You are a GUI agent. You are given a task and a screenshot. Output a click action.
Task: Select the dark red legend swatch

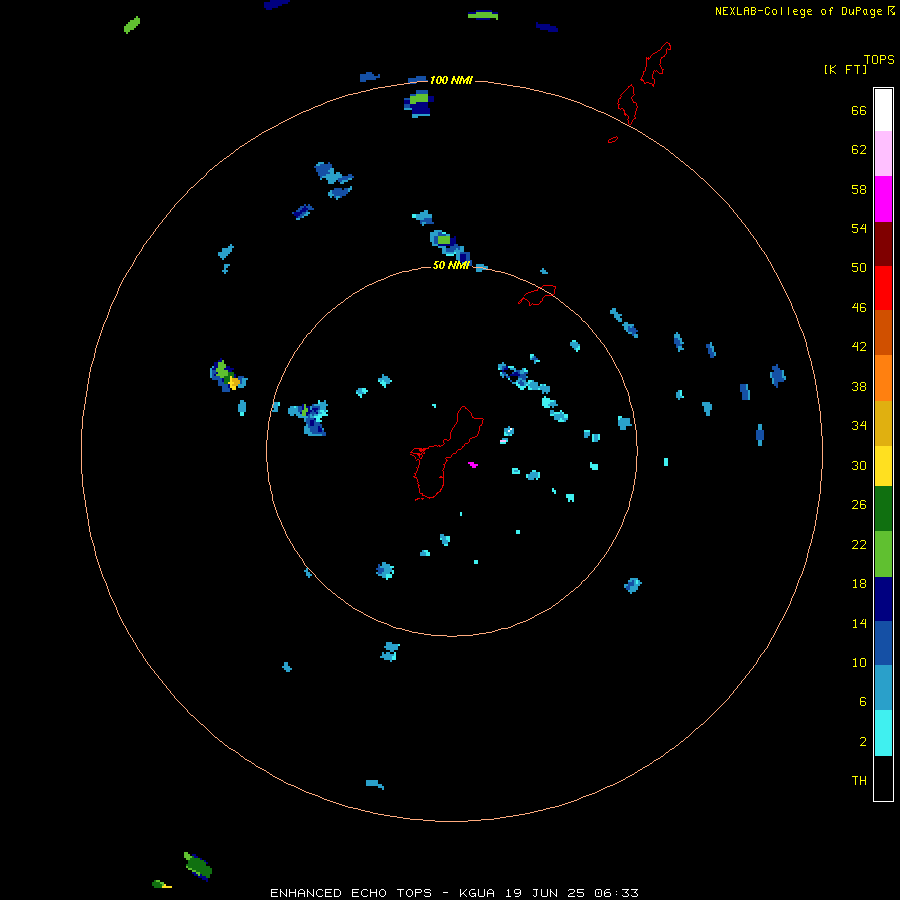coord(883,244)
